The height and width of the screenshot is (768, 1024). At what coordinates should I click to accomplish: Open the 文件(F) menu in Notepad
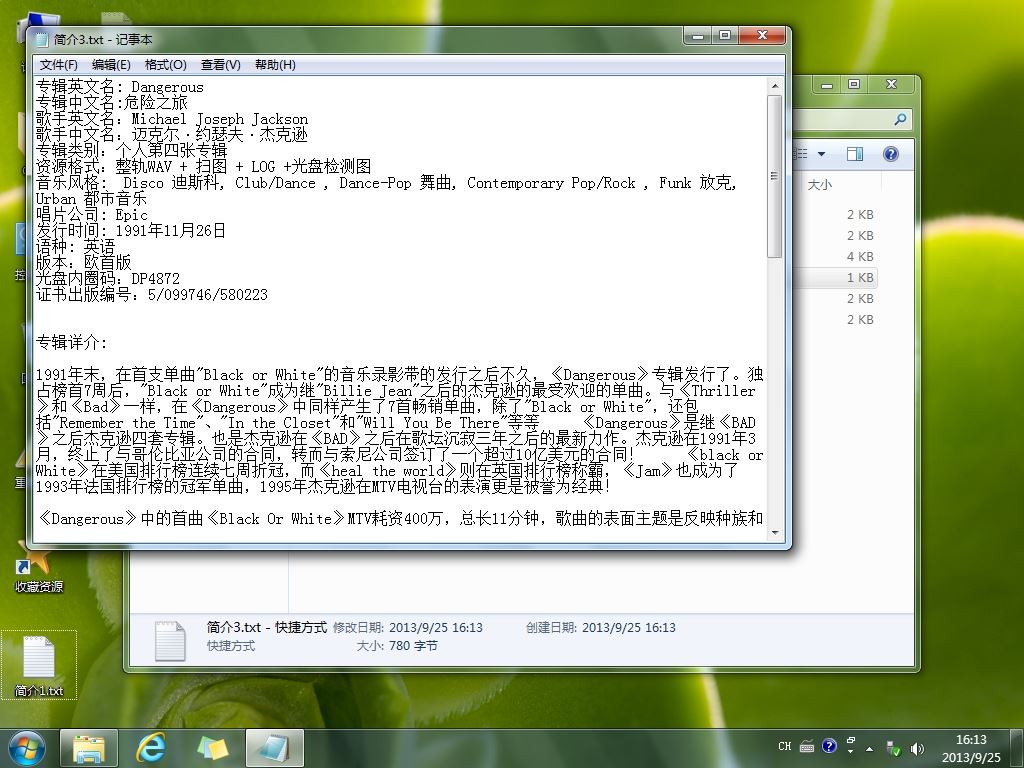(x=58, y=65)
